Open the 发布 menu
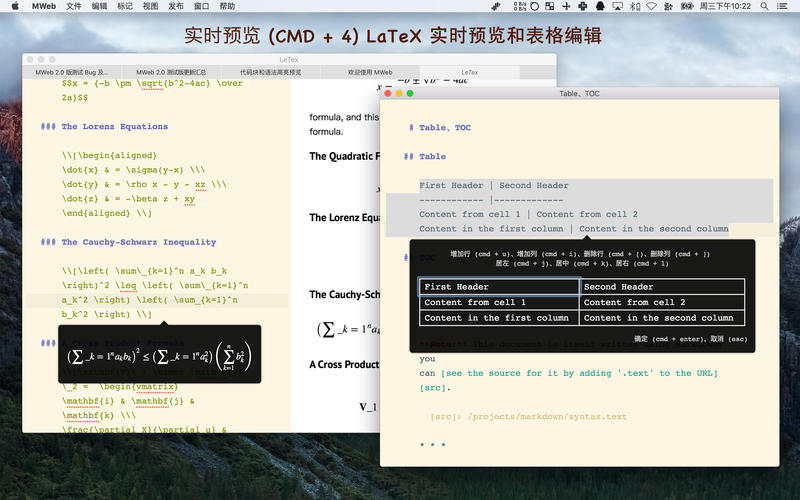Image resolution: width=800 pixels, height=500 pixels. coord(176,6)
